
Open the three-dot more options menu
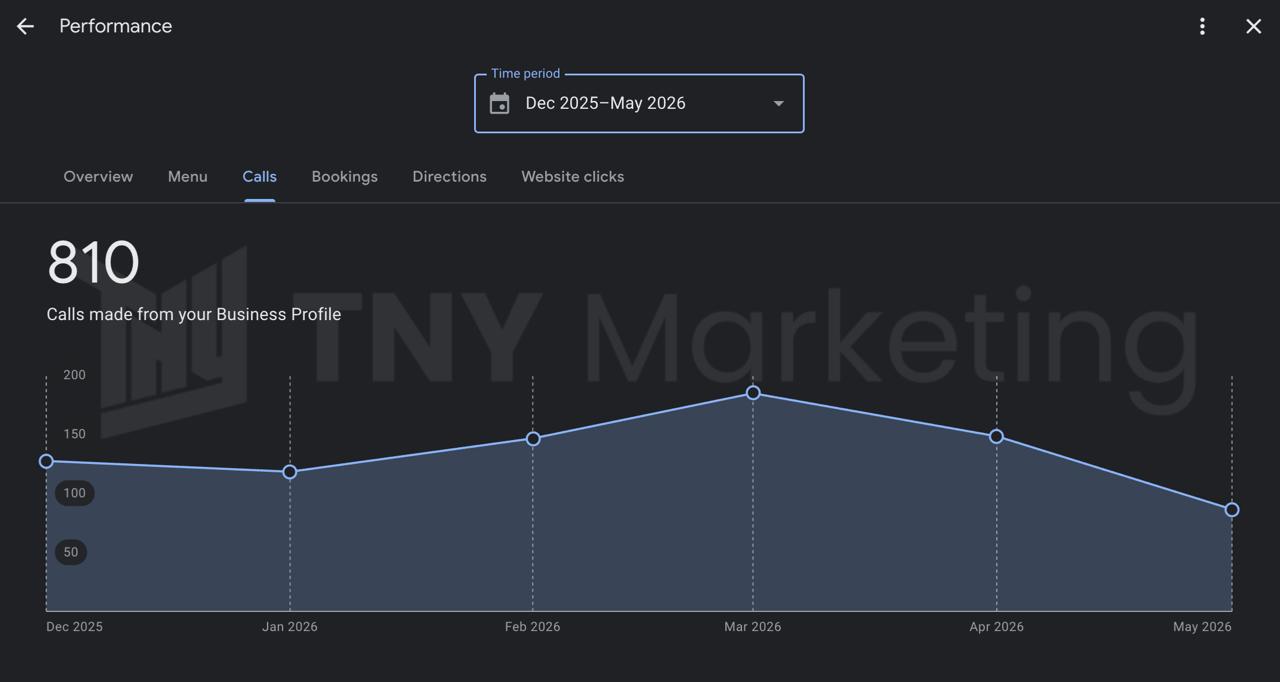coord(1202,27)
